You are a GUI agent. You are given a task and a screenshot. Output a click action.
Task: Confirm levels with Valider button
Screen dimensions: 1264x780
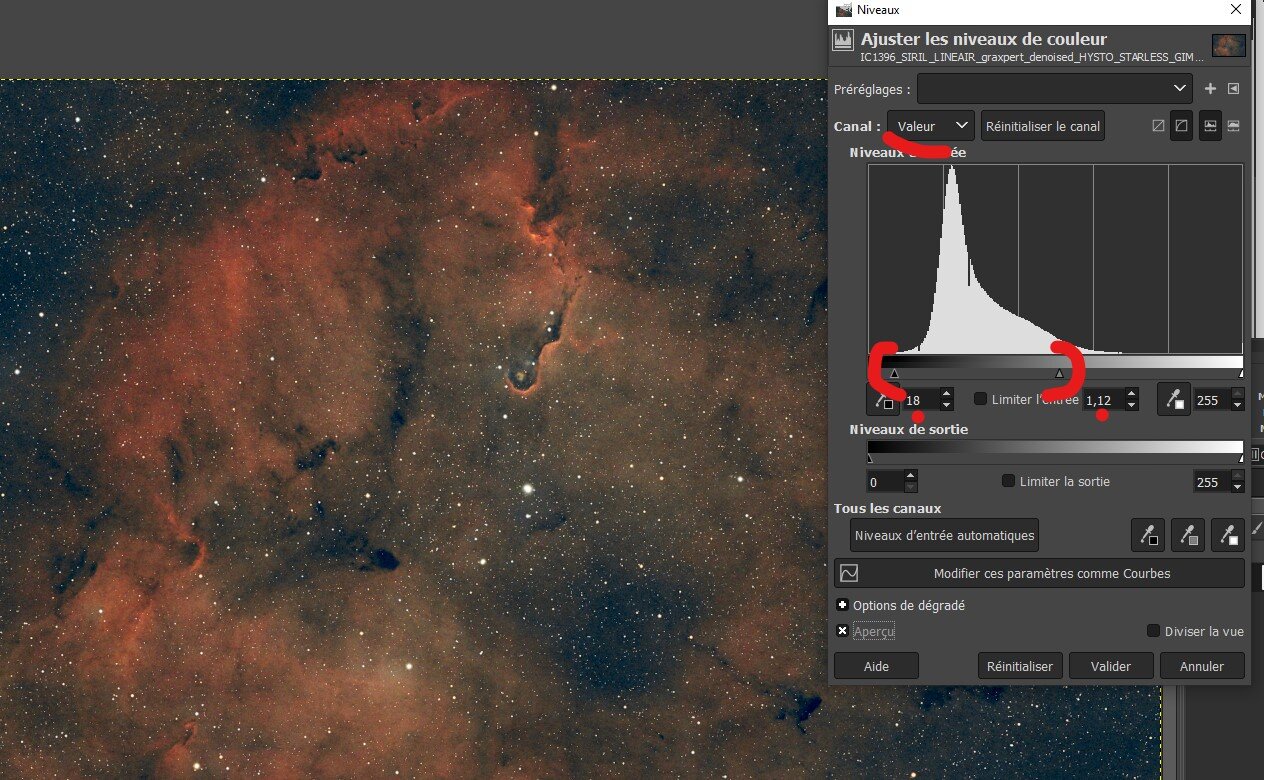coord(1111,666)
